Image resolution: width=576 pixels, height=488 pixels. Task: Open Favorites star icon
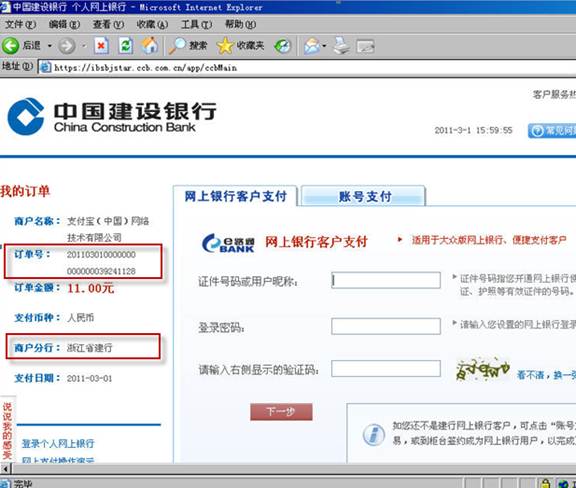pyautogui.click(x=225, y=46)
